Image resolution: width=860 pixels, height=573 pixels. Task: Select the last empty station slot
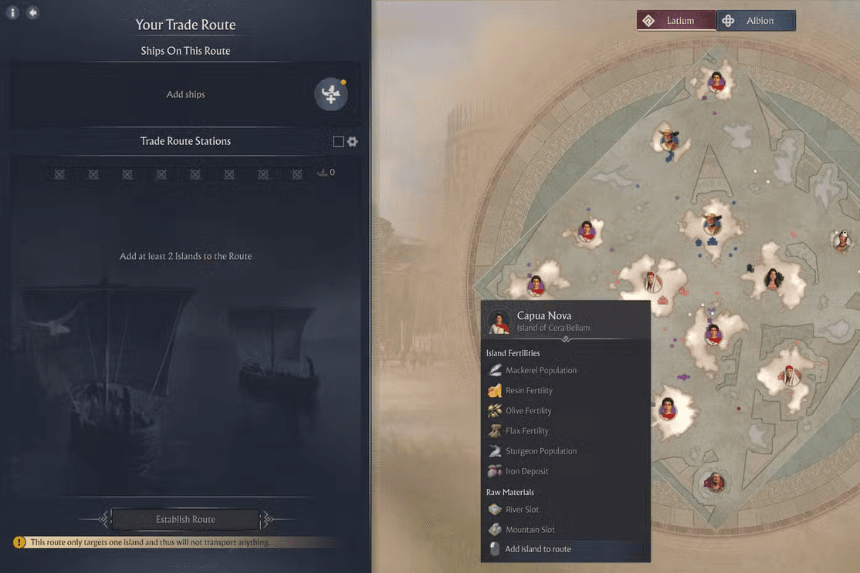[x=297, y=174]
